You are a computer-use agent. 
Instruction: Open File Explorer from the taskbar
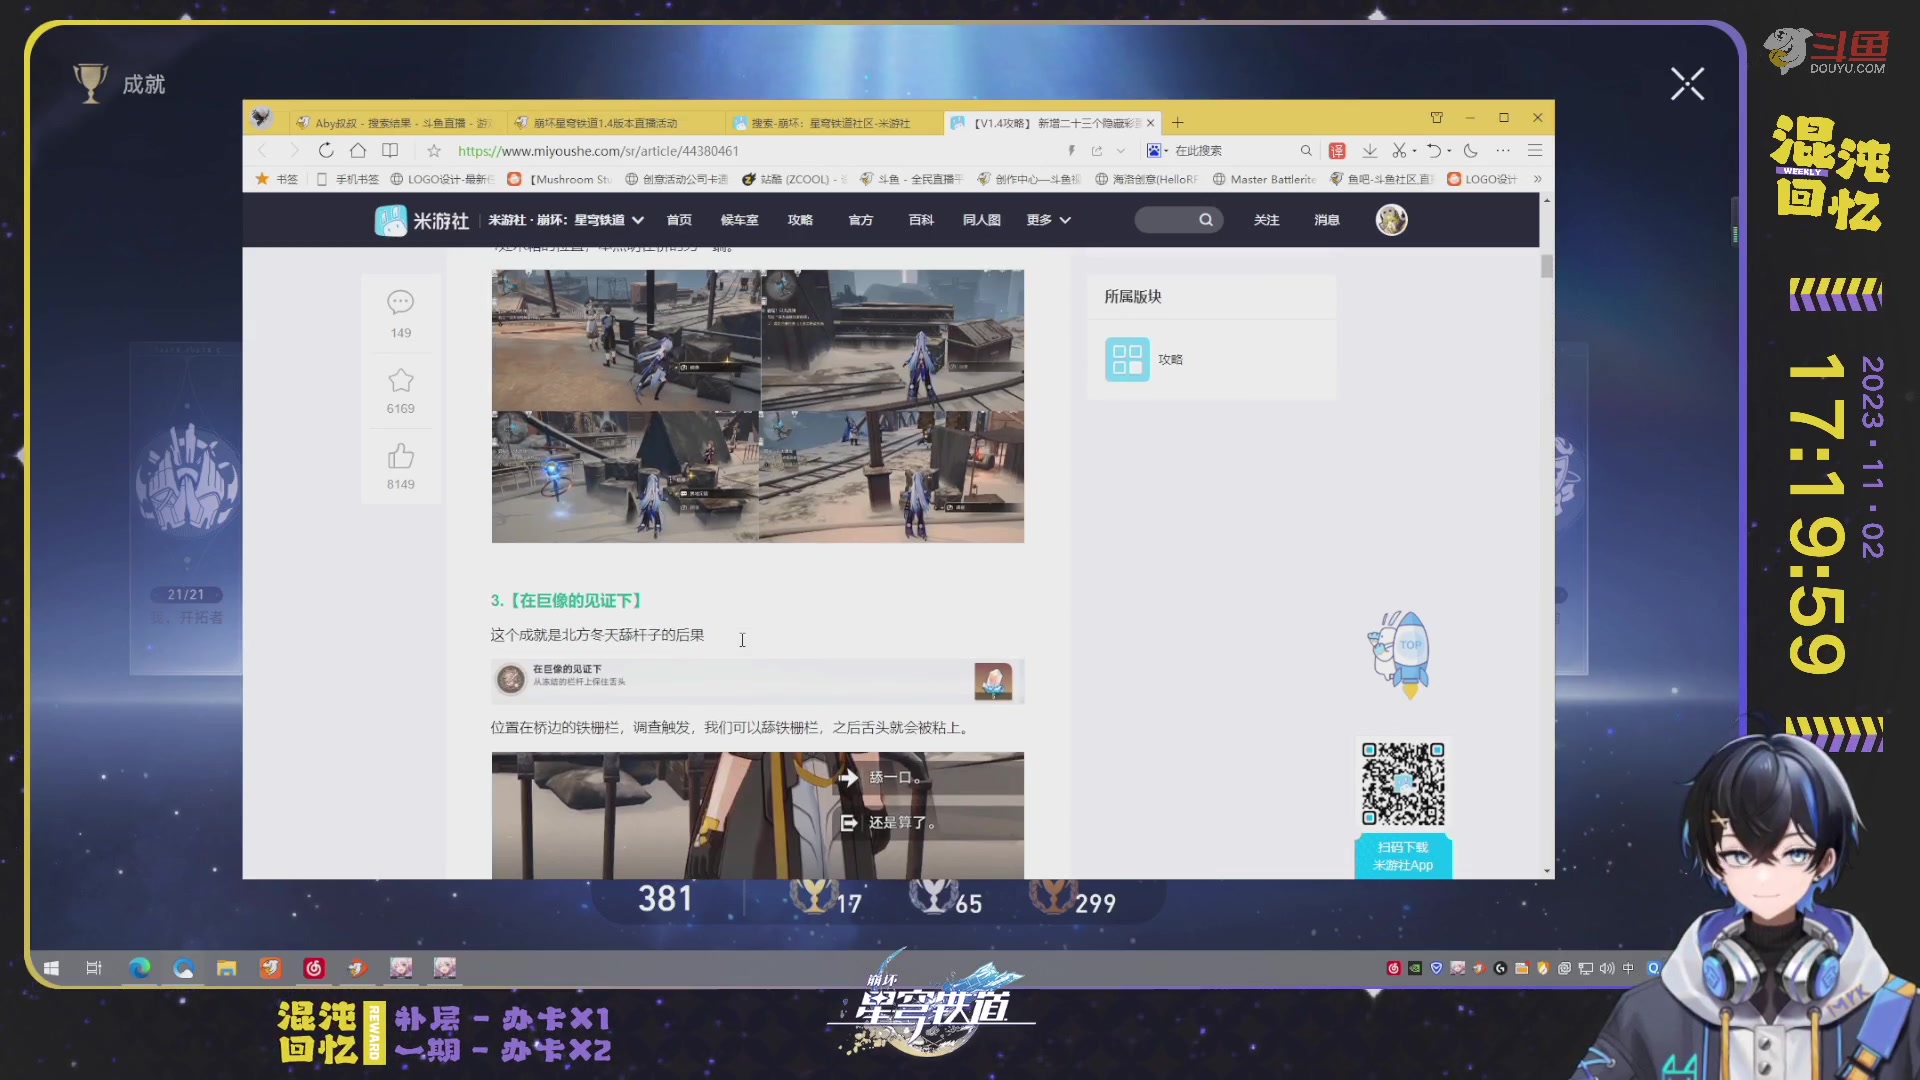coord(227,968)
